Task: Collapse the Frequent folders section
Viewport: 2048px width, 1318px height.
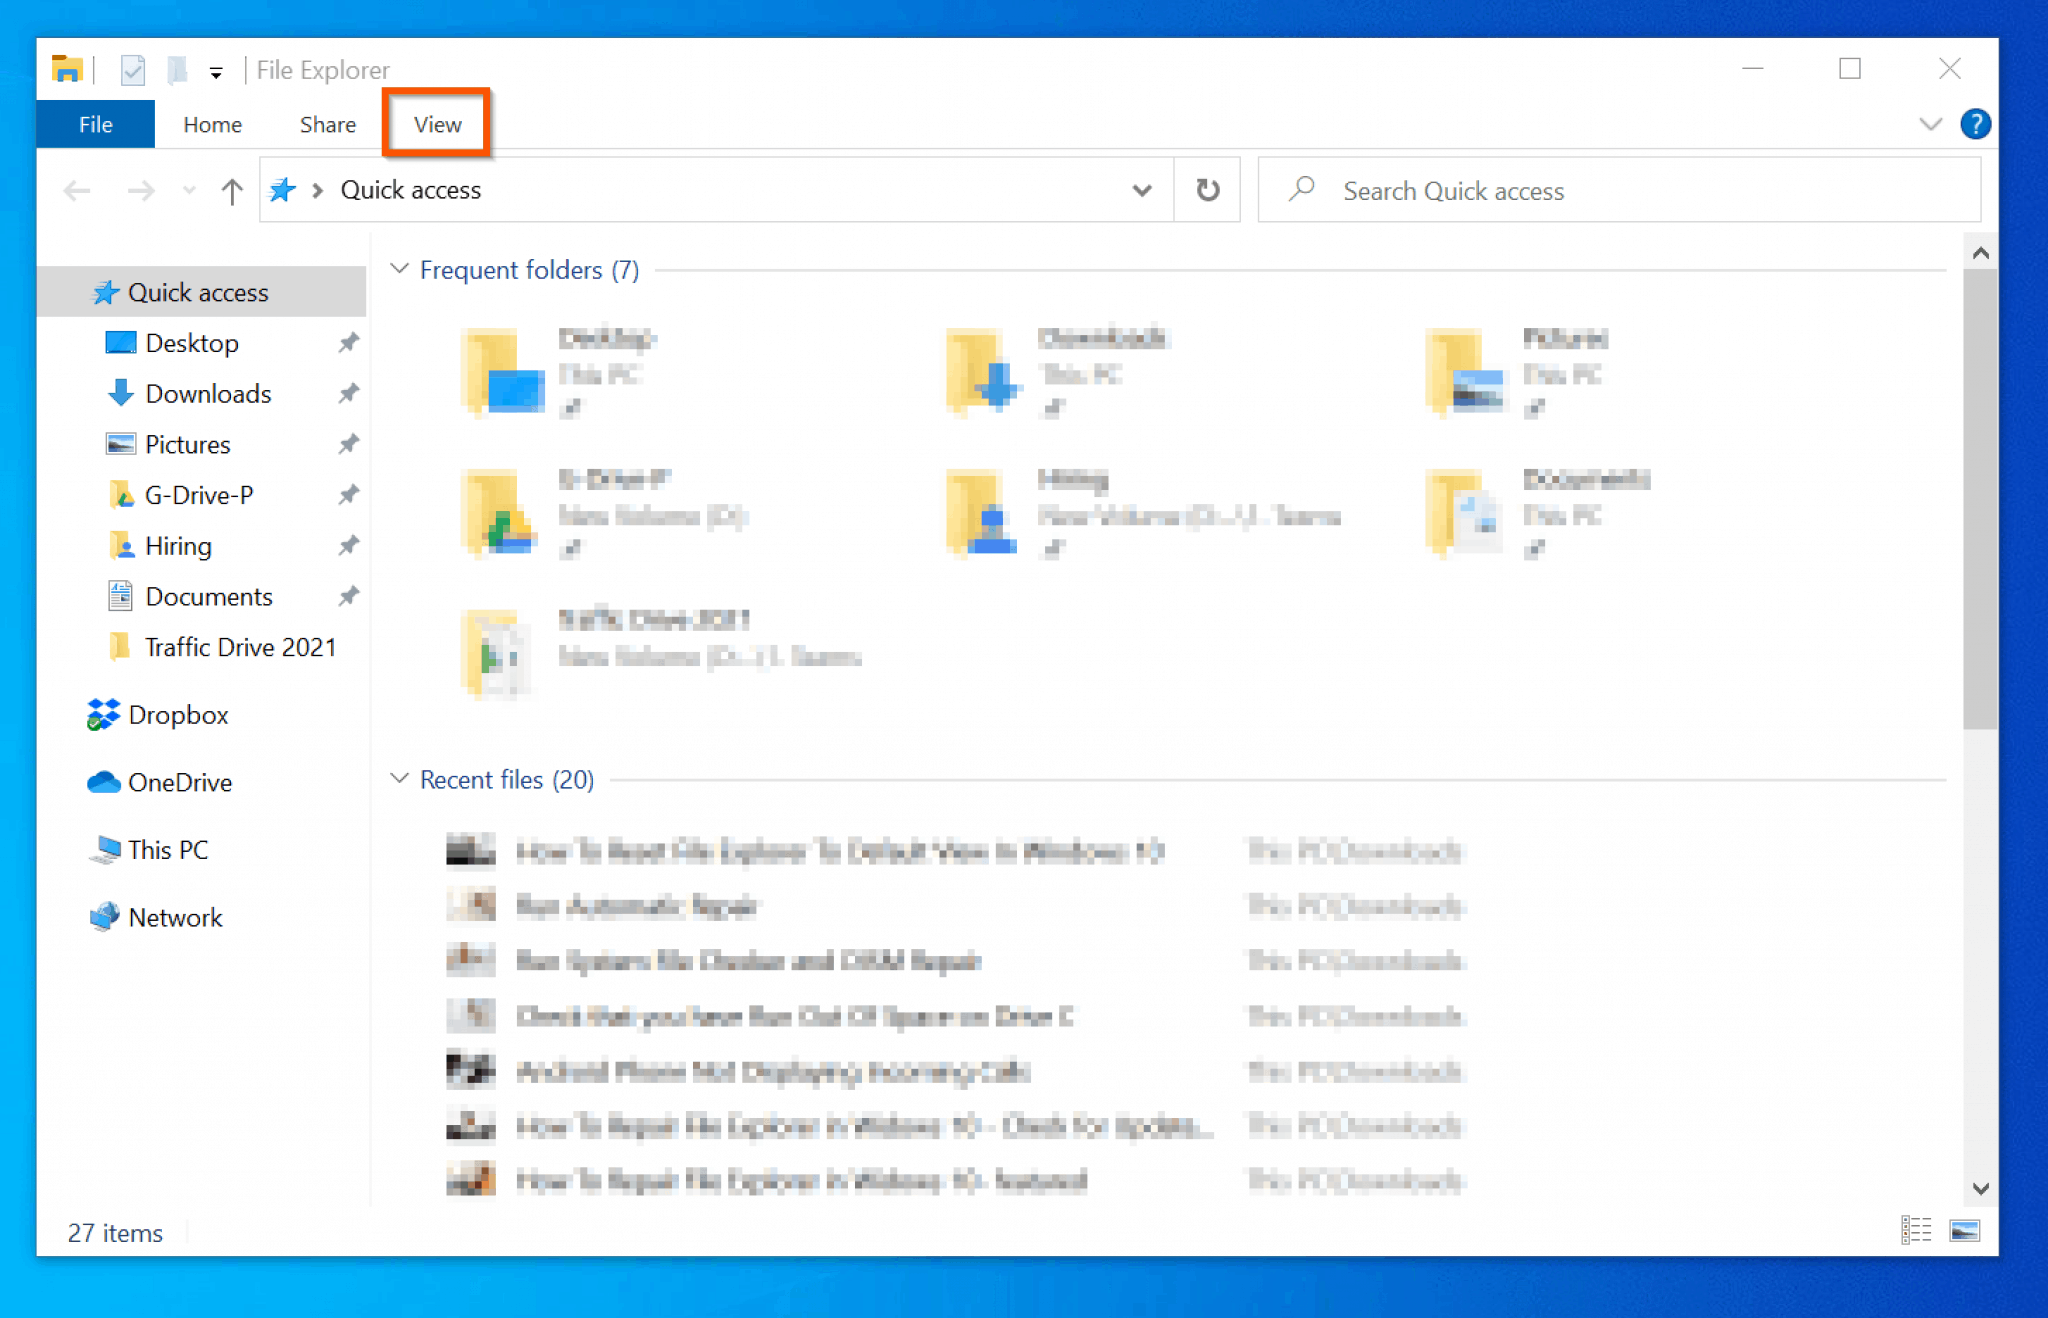Action: [x=399, y=268]
